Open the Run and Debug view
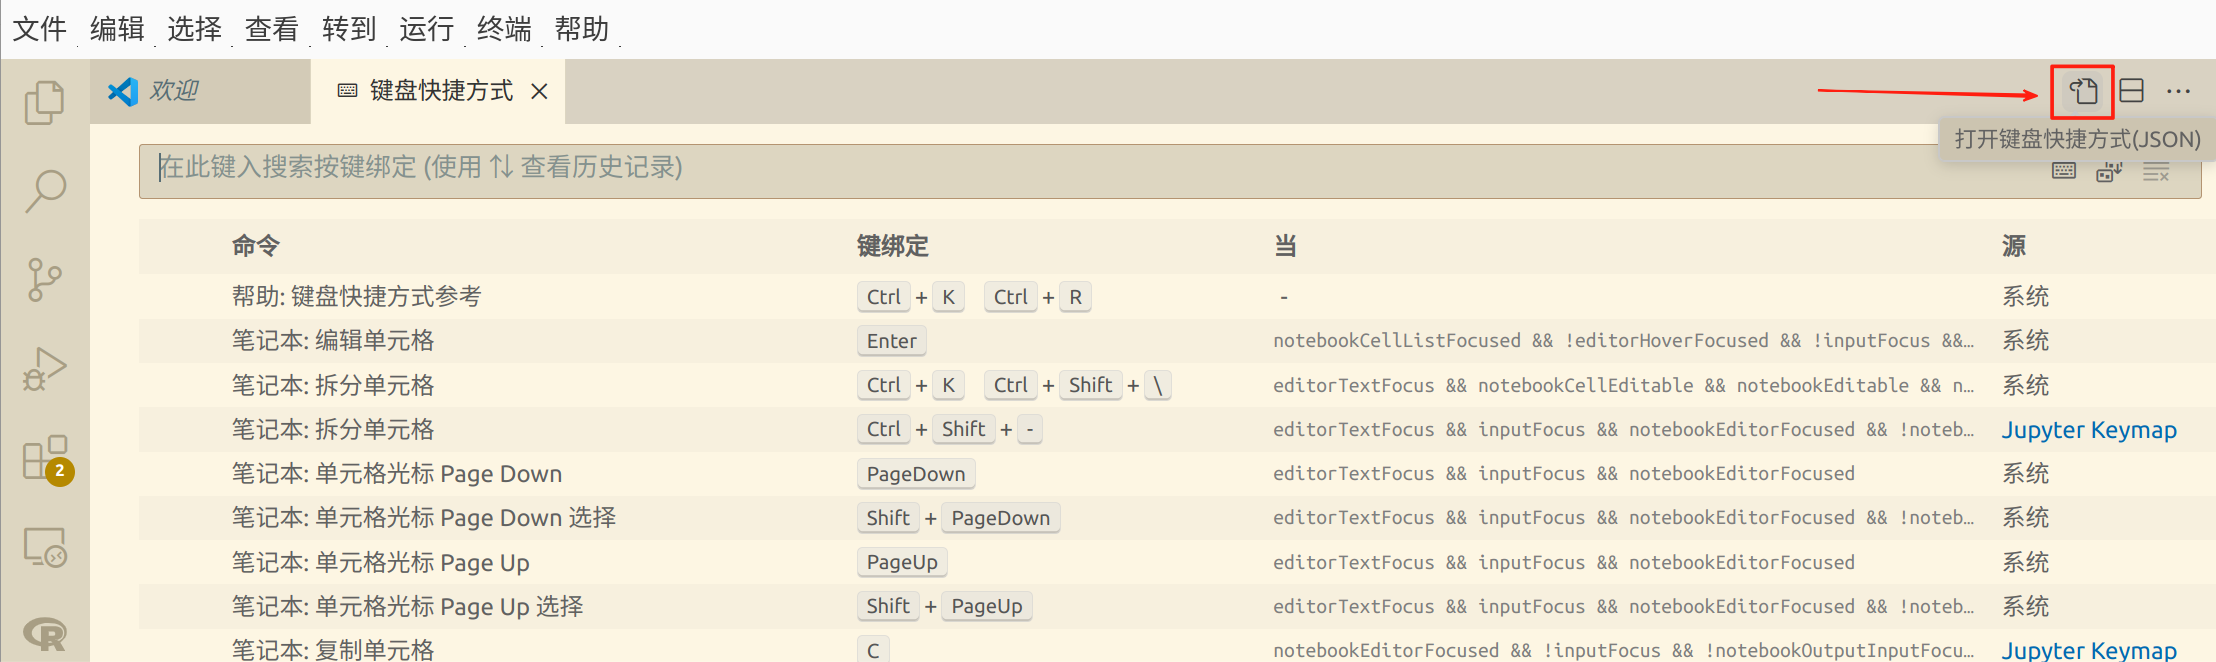 [x=44, y=369]
